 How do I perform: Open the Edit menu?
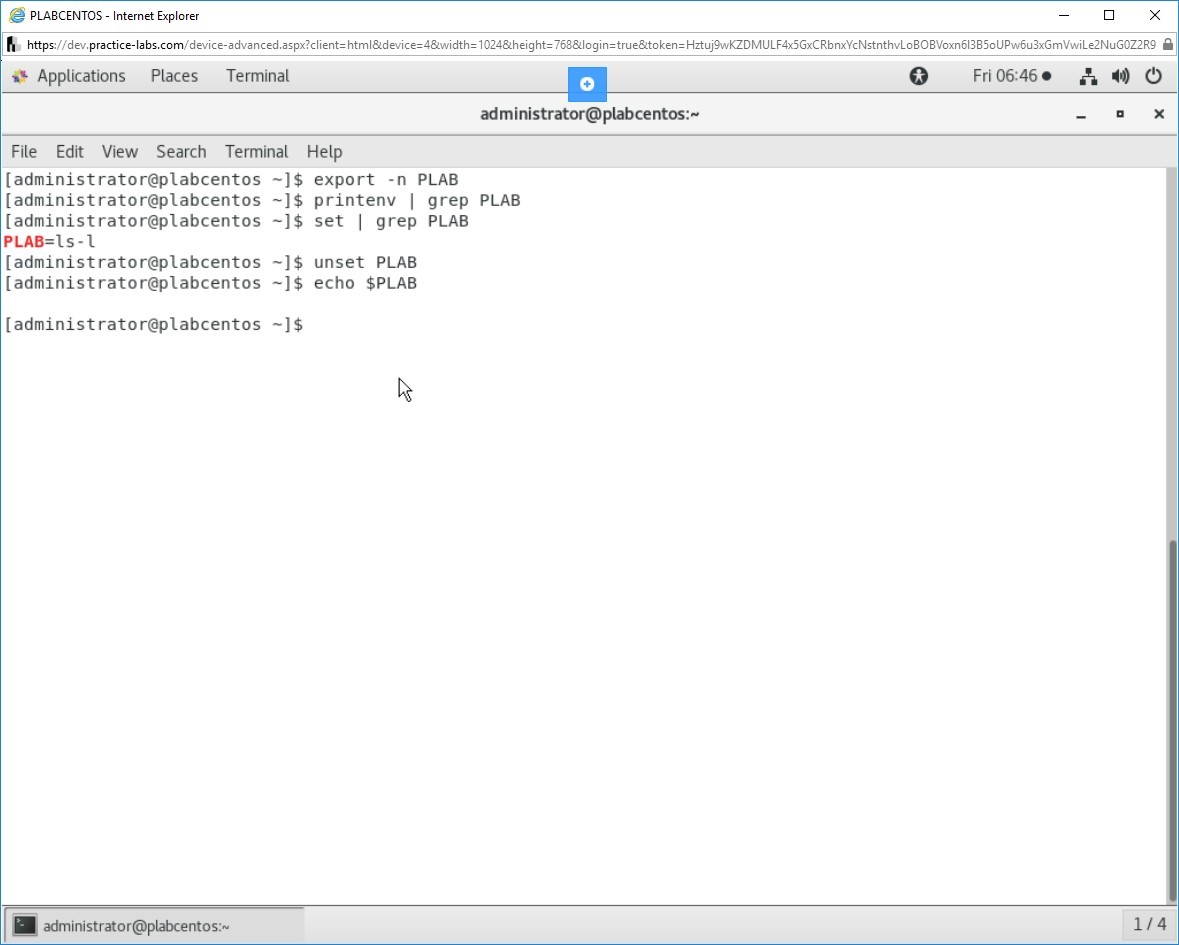(x=70, y=151)
